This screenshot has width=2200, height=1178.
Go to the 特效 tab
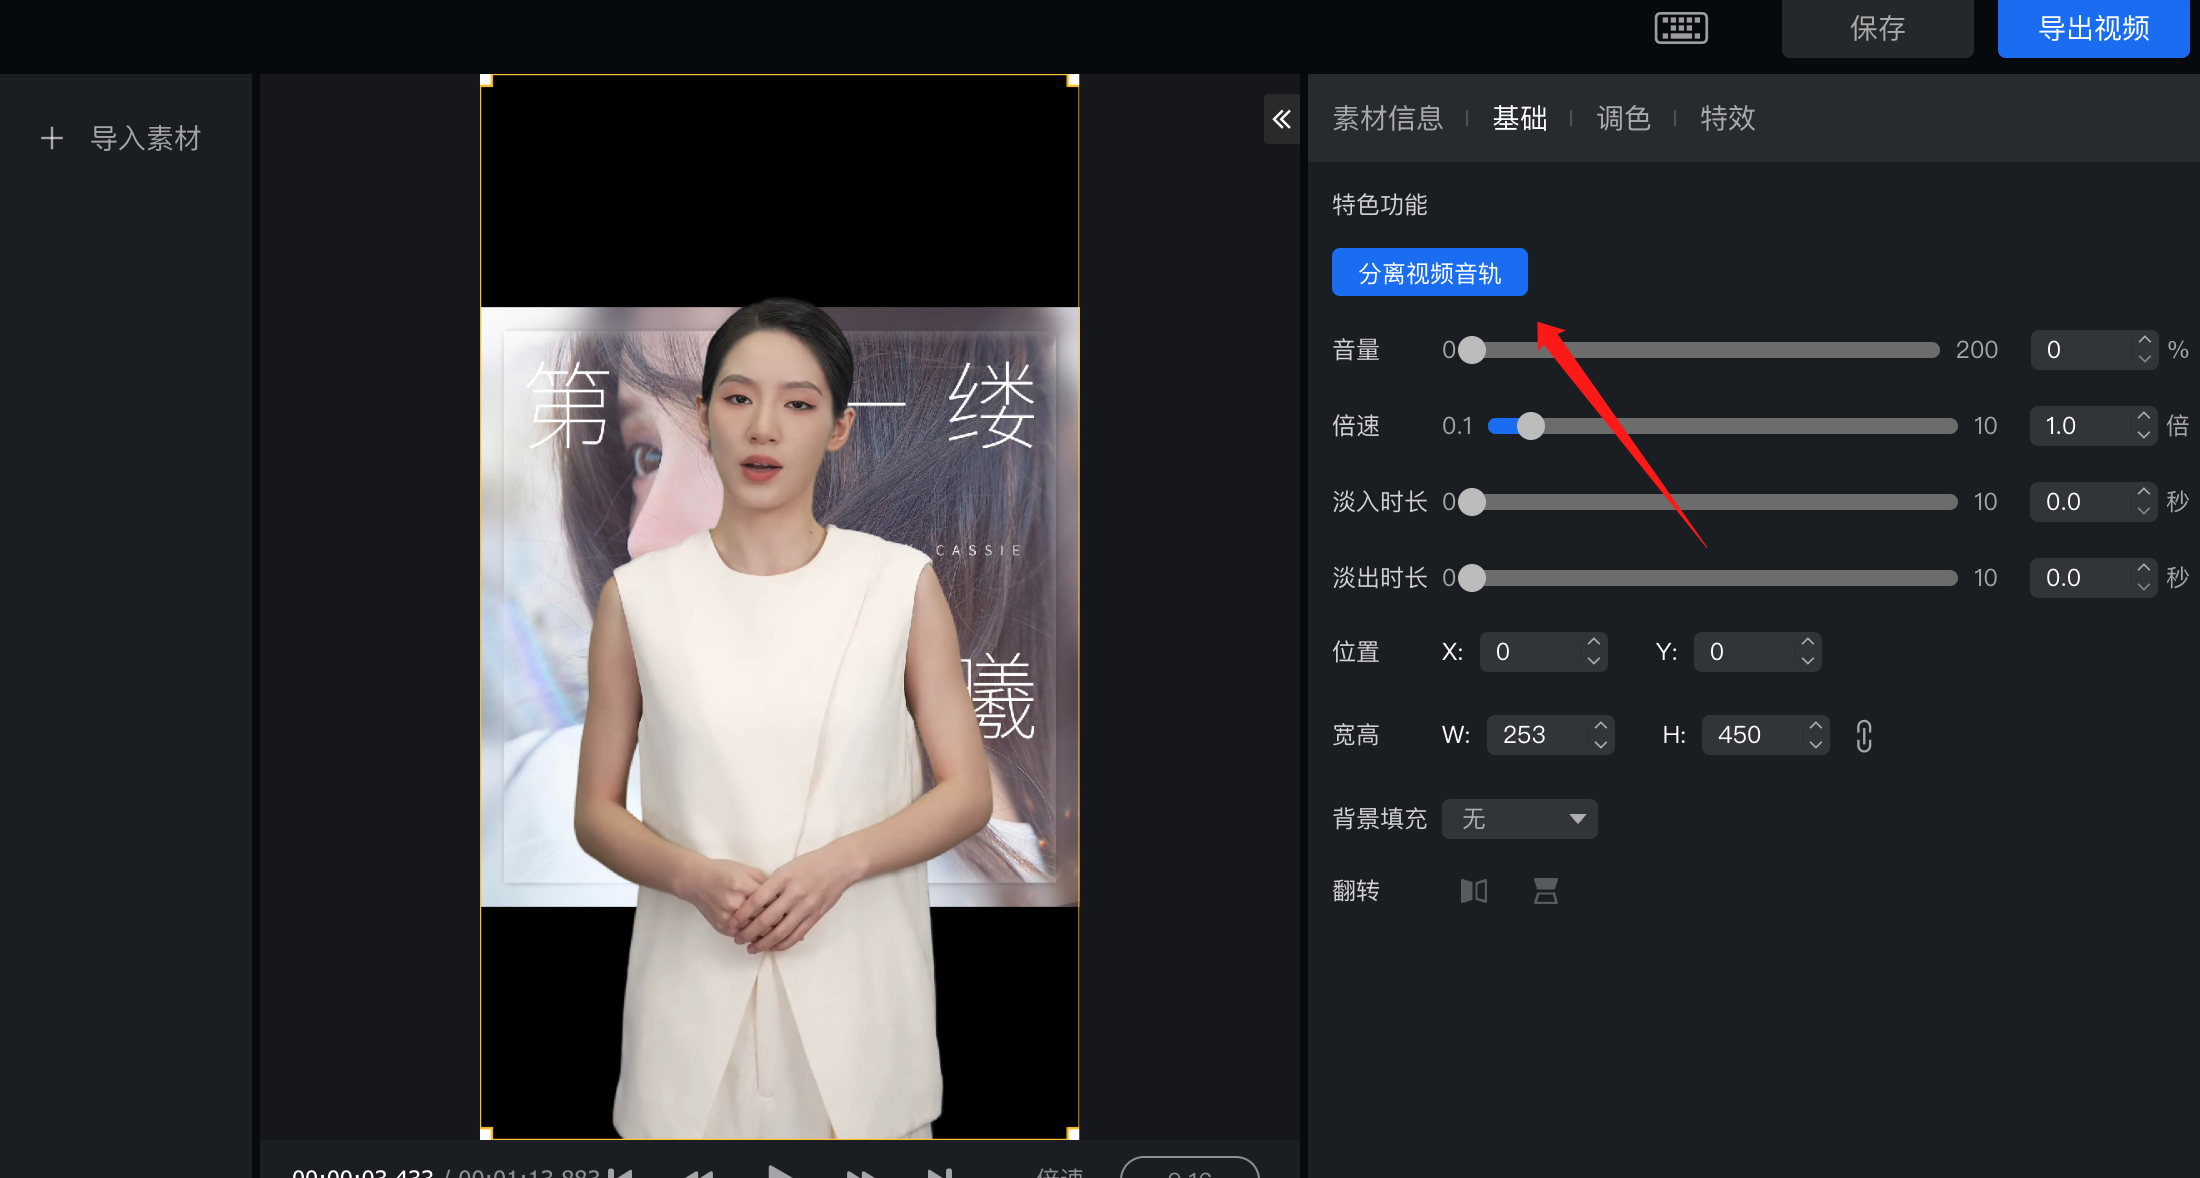click(x=1727, y=118)
